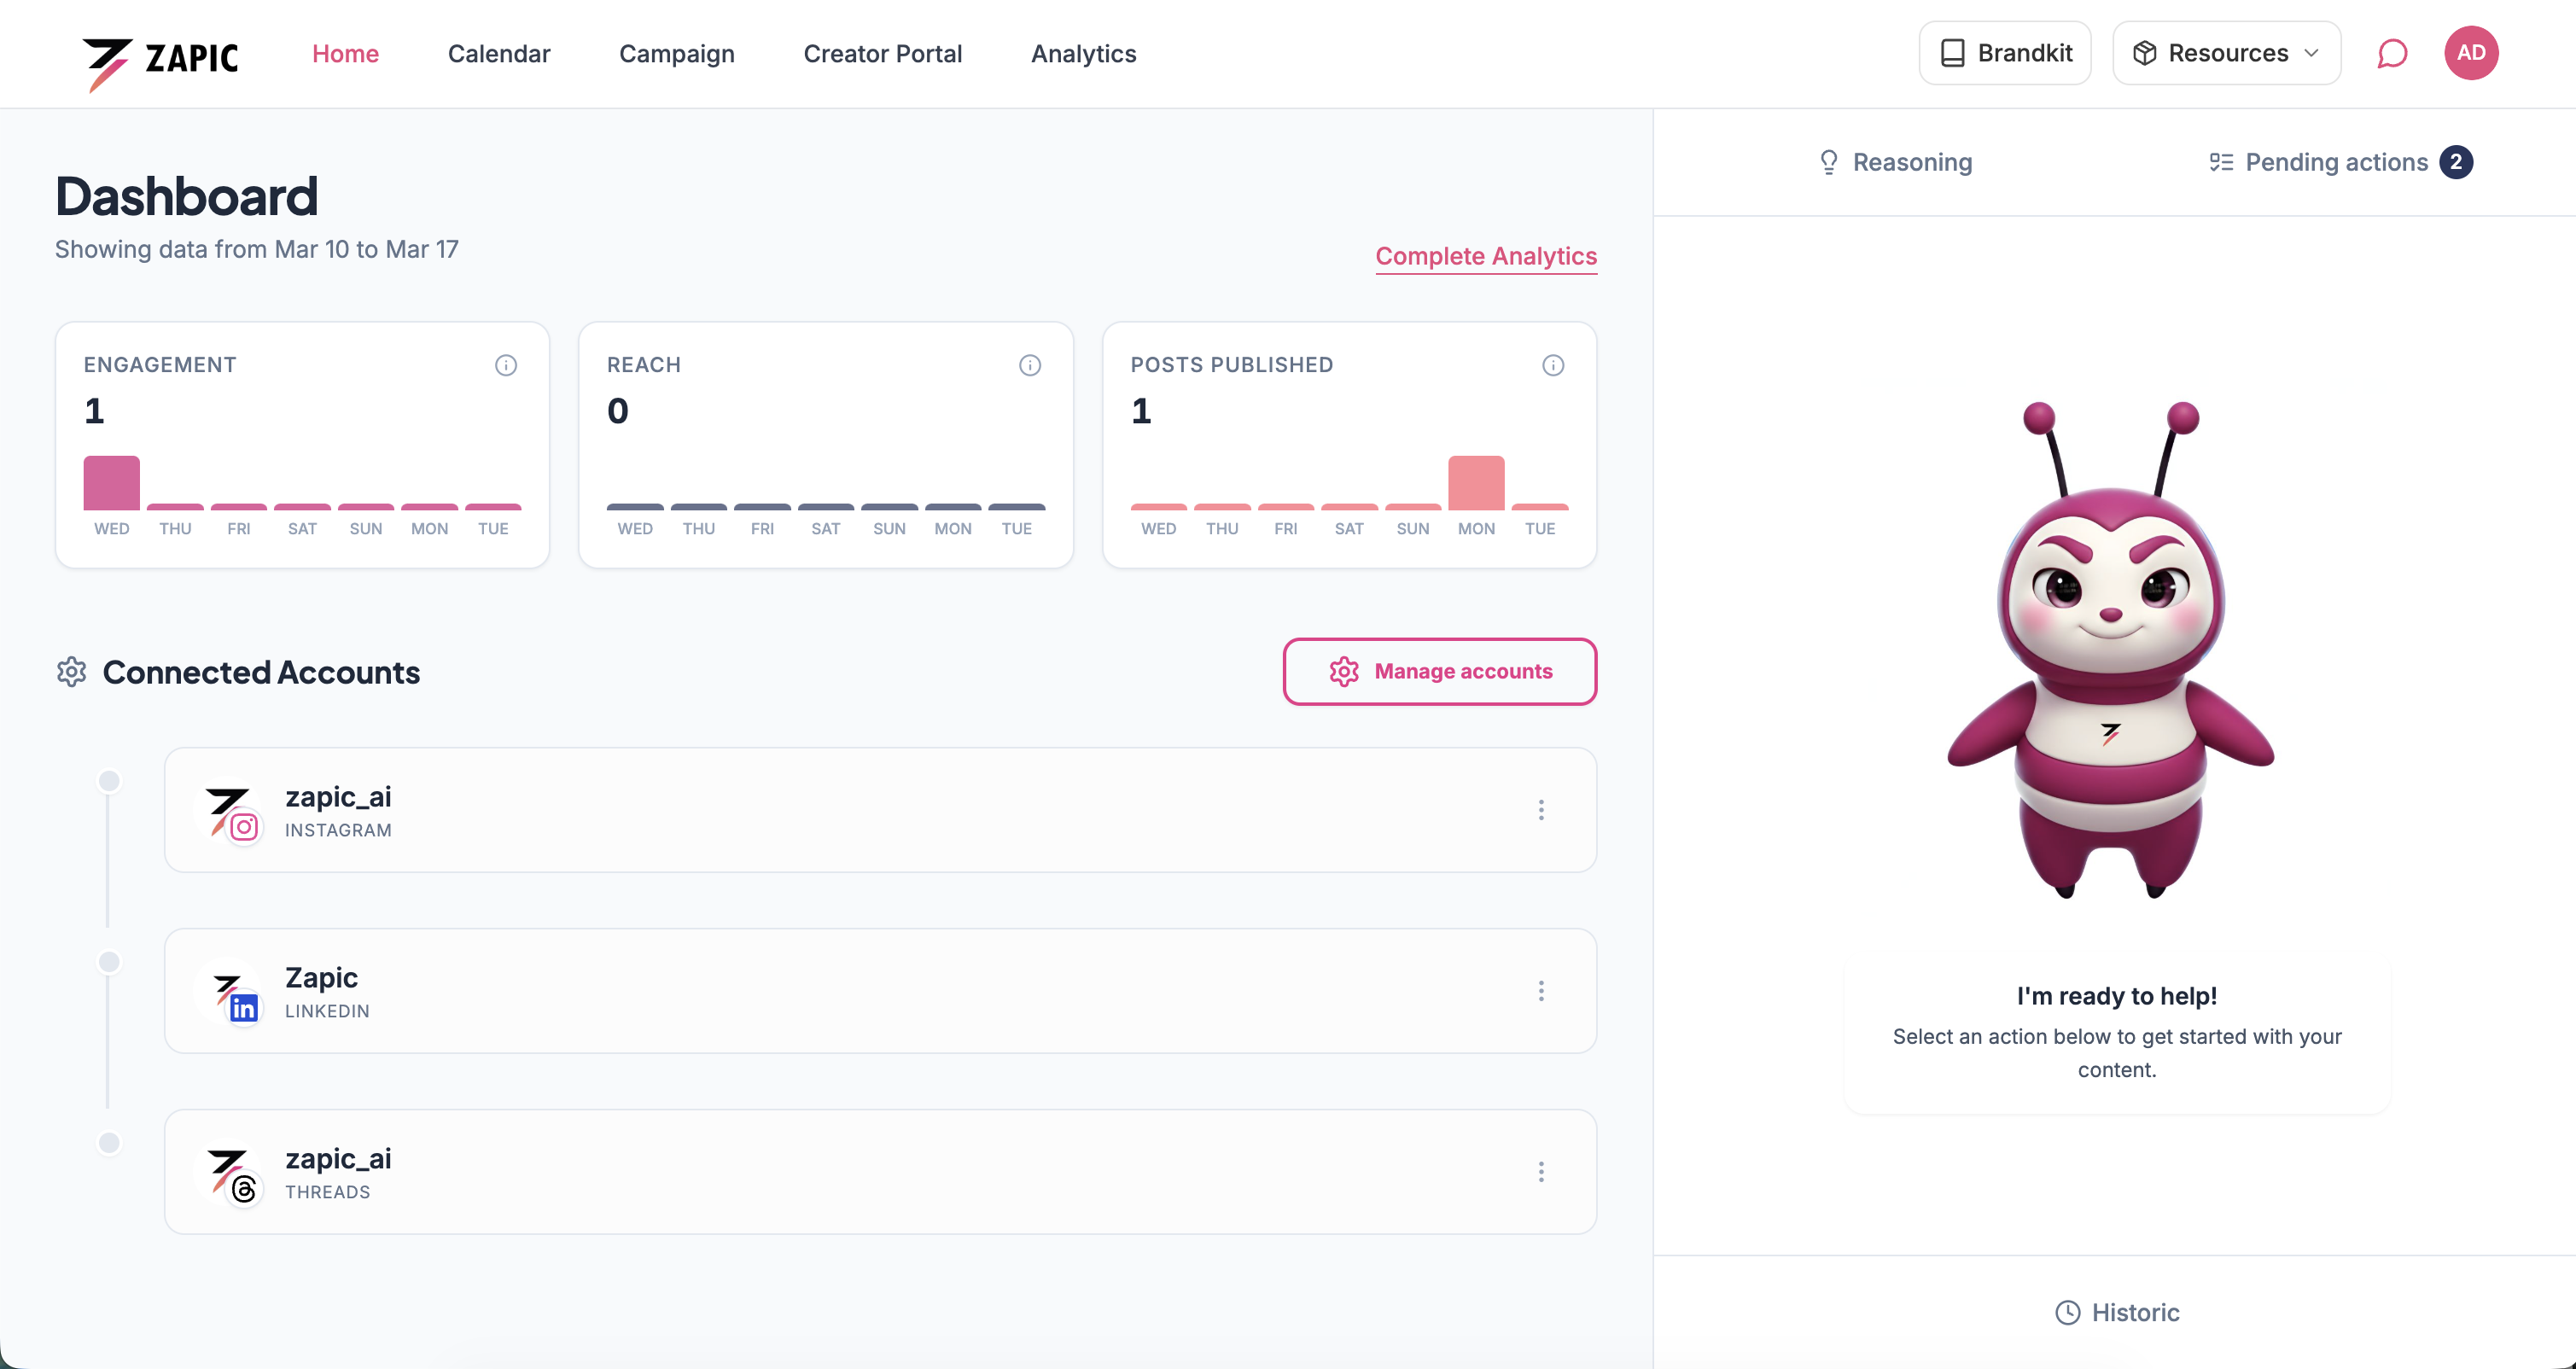Click the gear icon beside Connected Accounts
This screenshot has height=1369, width=2576.
(x=71, y=672)
